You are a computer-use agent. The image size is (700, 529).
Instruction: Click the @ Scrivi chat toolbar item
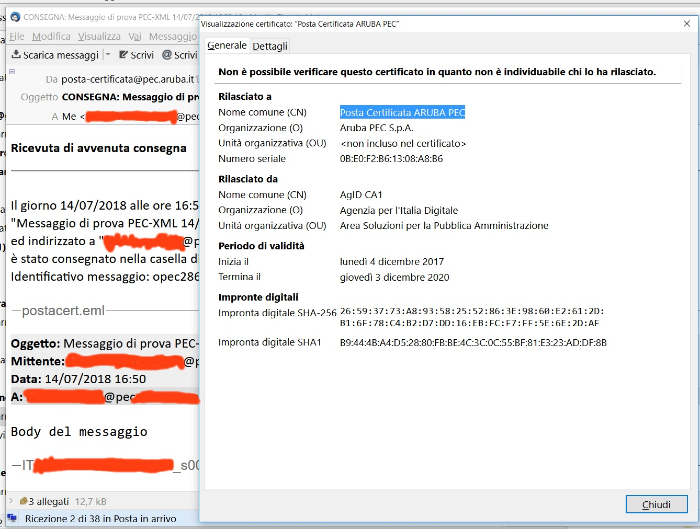[179, 55]
